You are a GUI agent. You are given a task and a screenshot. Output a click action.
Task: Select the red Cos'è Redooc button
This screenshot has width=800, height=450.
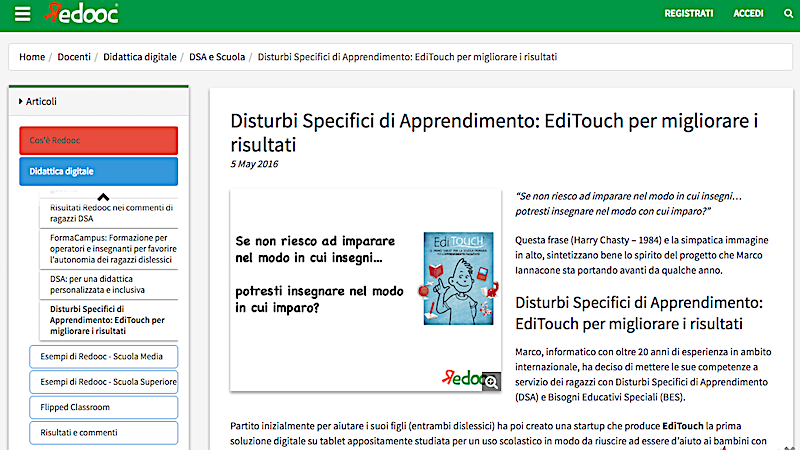pyautogui.click(x=98, y=140)
